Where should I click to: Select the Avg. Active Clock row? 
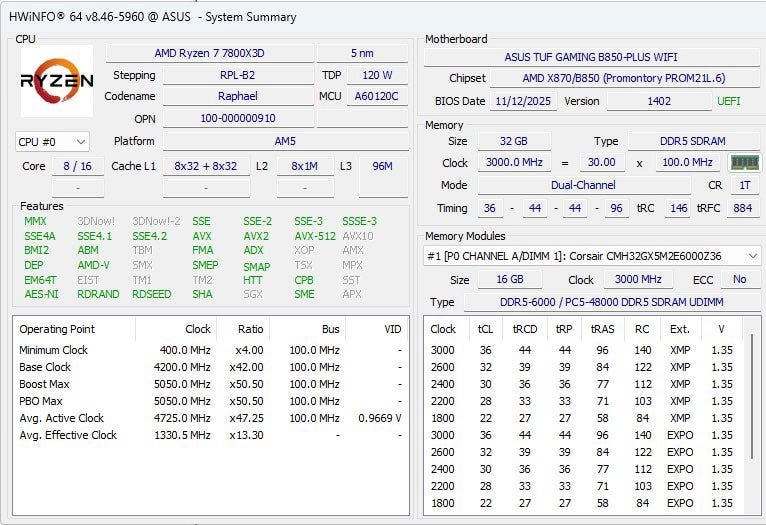click(211, 419)
